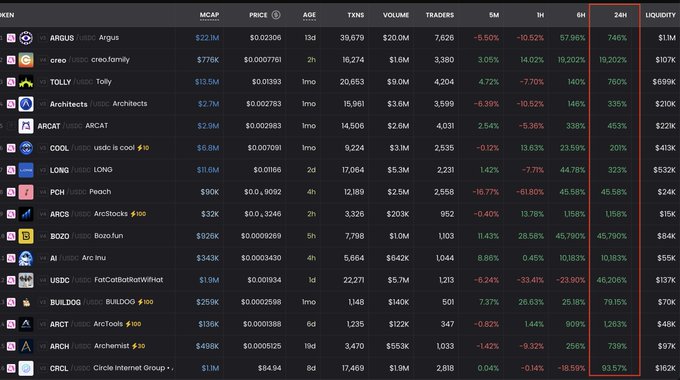Screen dimensions: 680x380
Task: Sort by 6H change column header
Action: (581, 15)
